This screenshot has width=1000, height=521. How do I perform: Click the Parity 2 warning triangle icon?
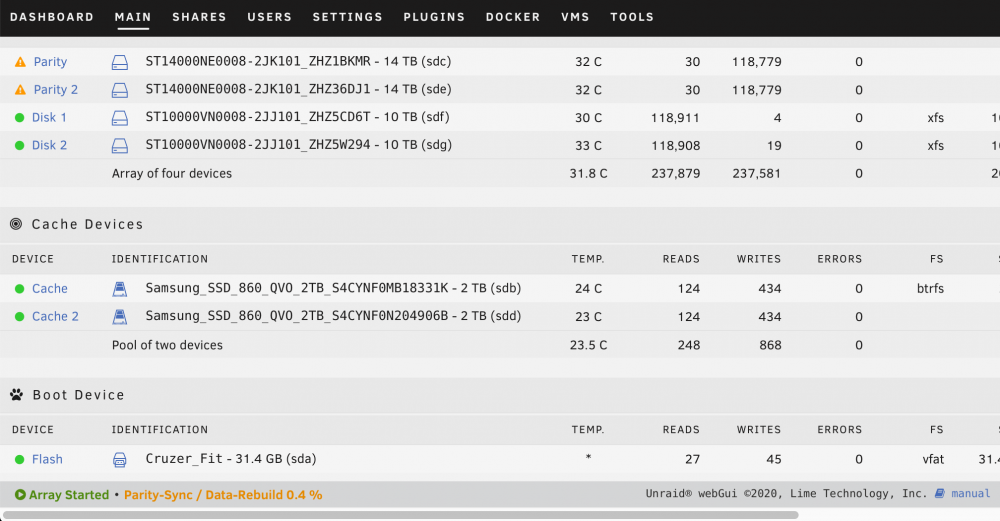click(20, 90)
